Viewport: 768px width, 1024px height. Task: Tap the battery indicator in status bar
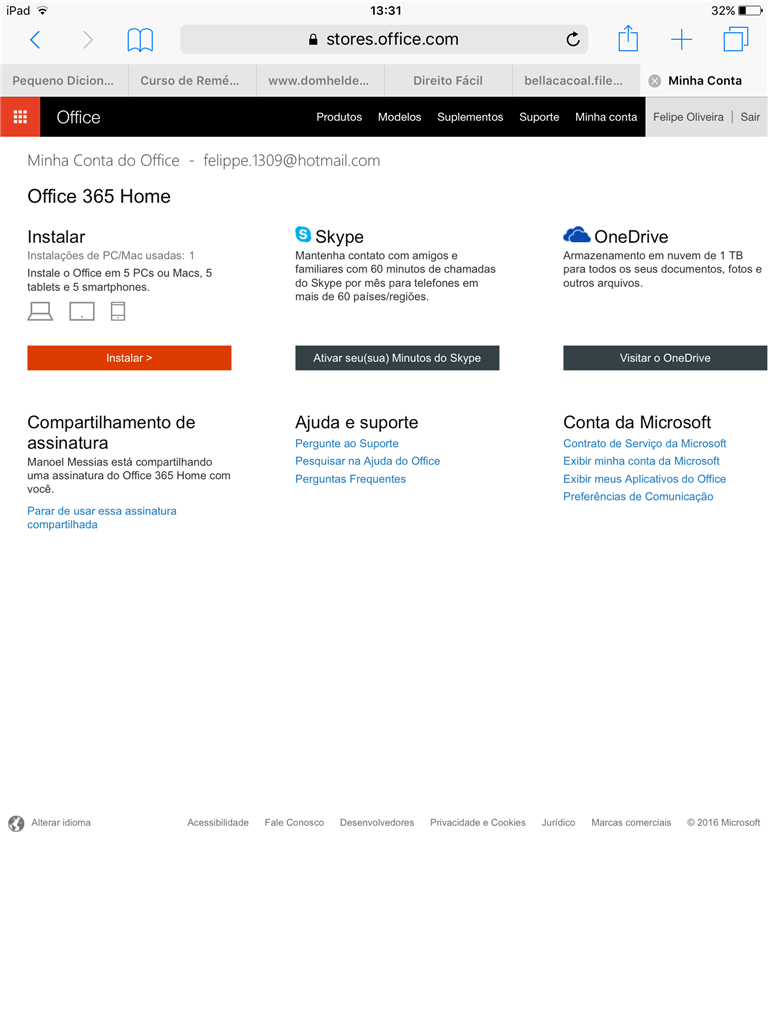[x=750, y=10]
